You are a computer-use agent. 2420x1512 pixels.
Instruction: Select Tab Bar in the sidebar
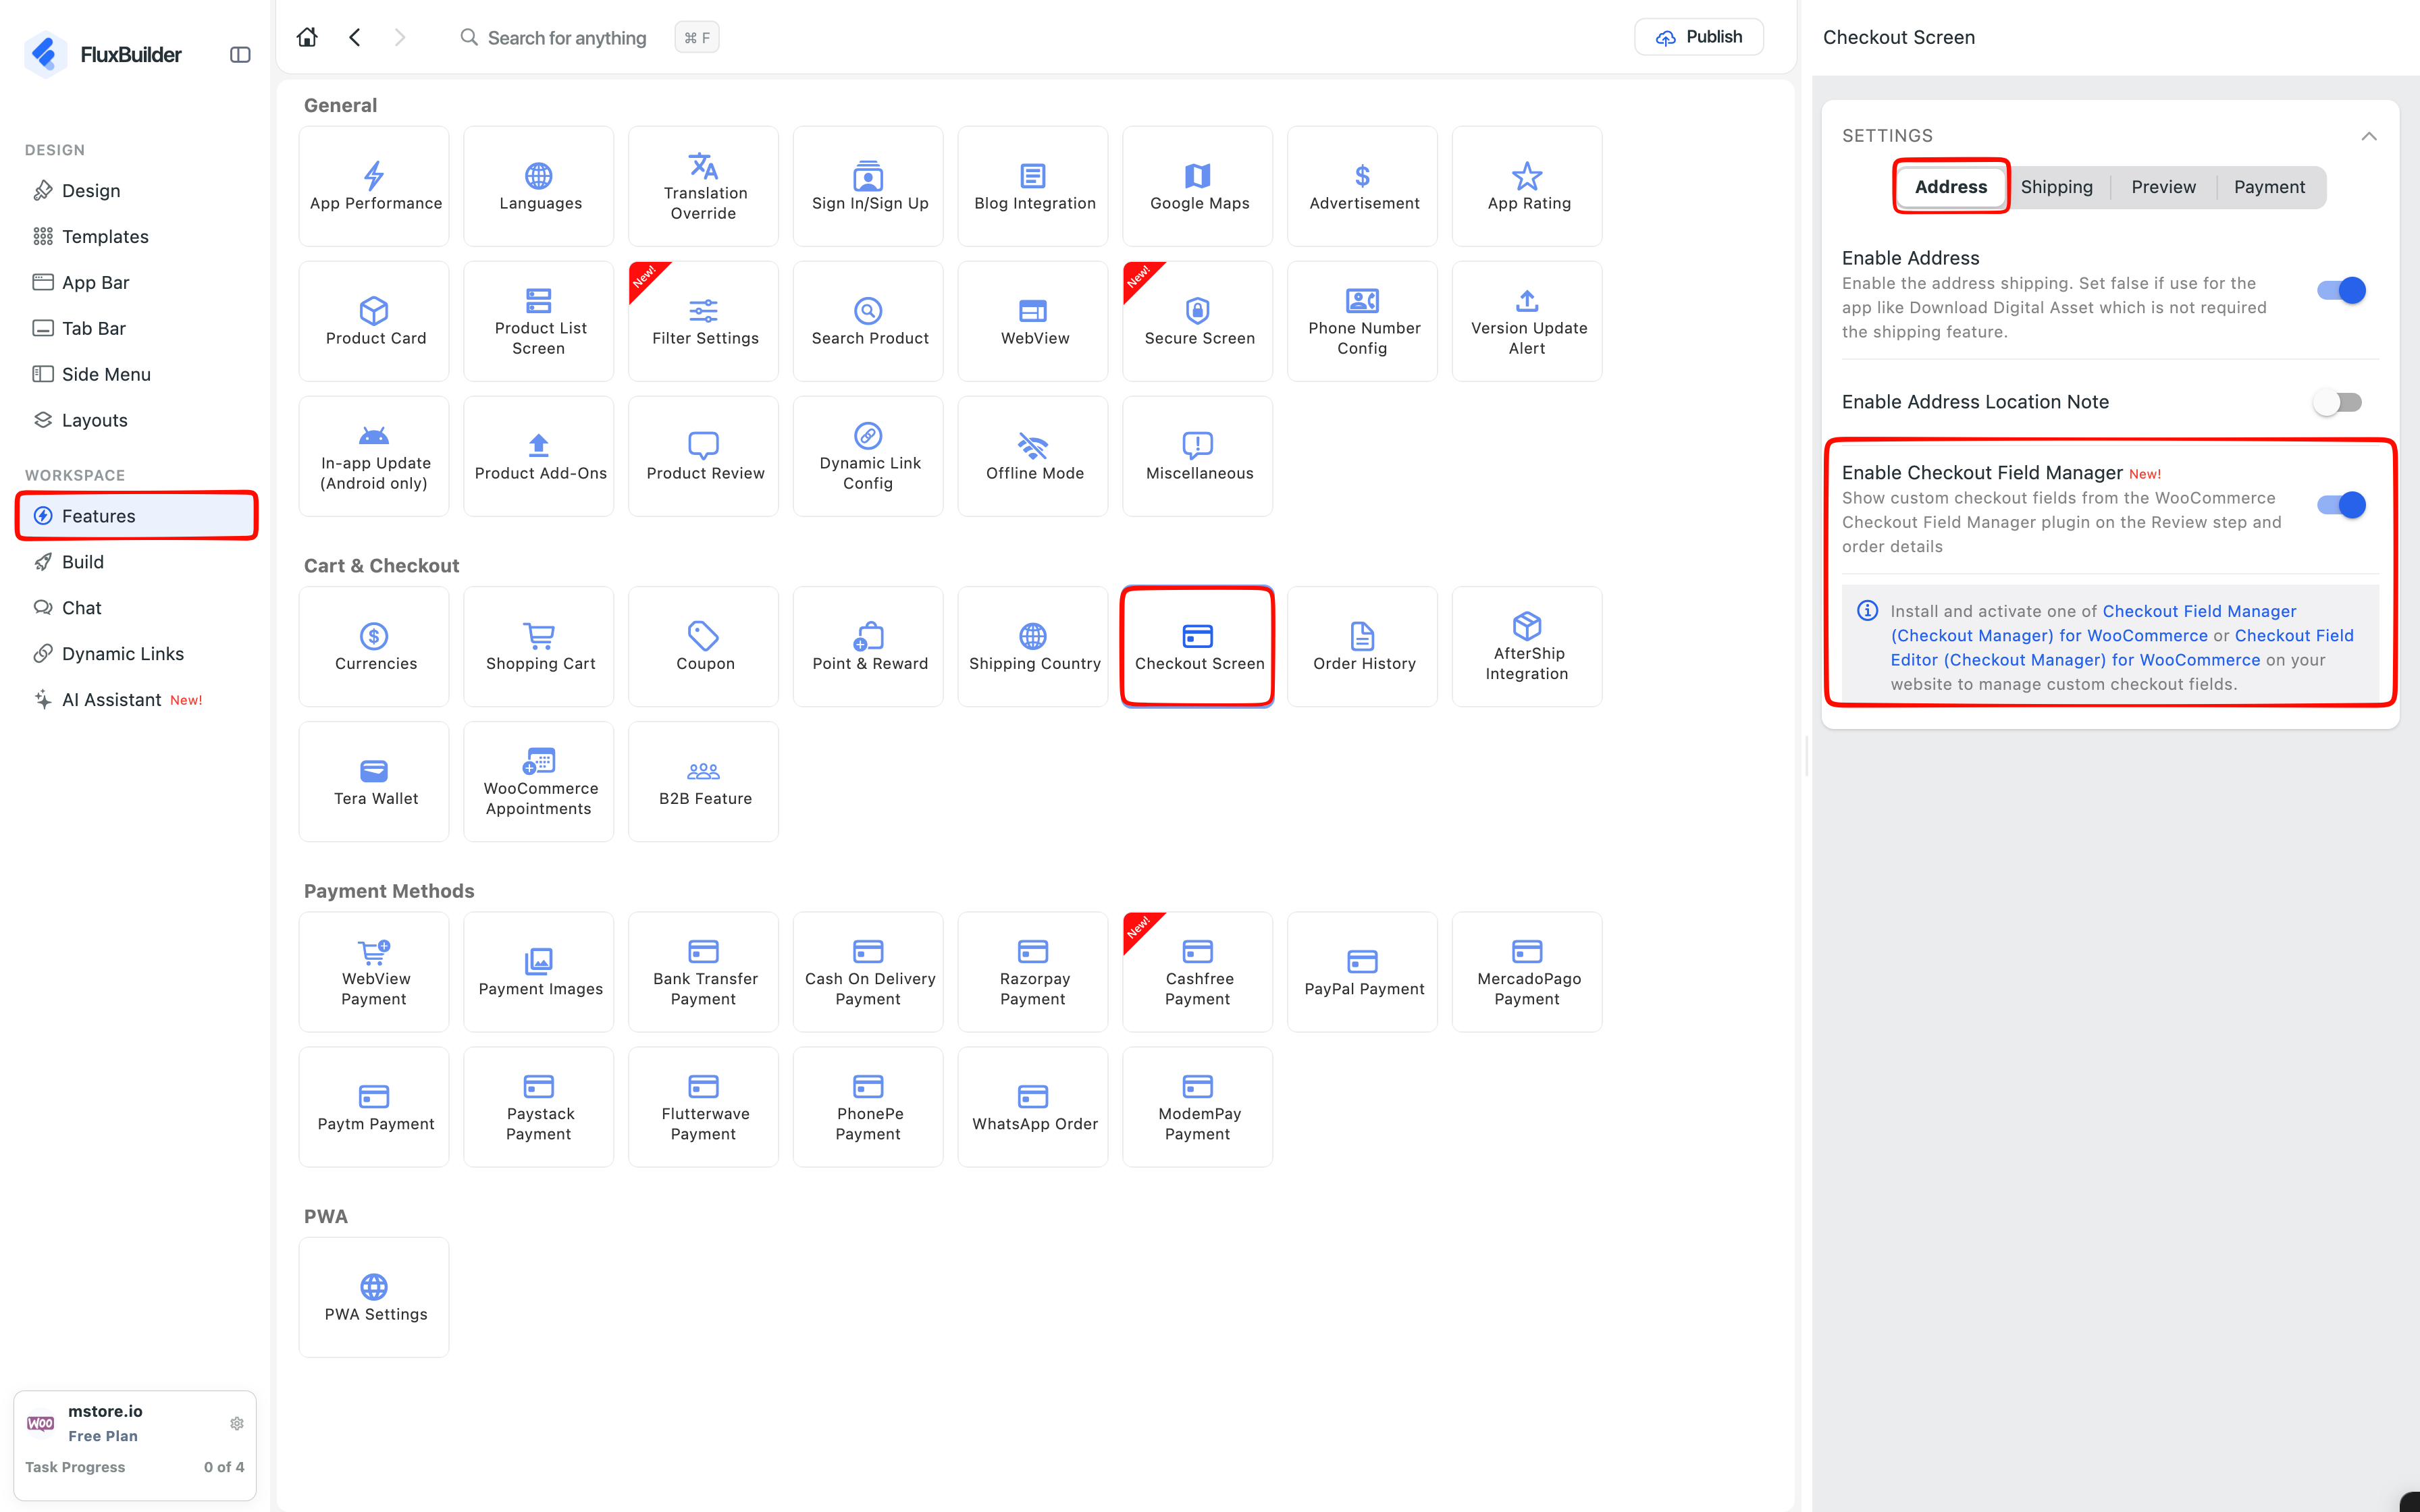135,328
